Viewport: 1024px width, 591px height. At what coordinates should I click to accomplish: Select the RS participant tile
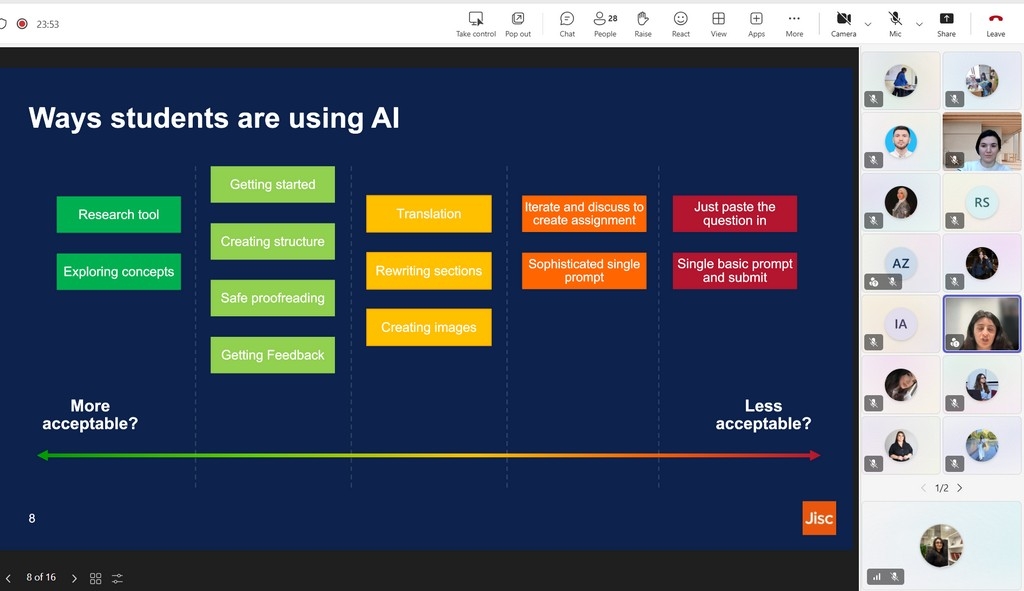click(981, 202)
